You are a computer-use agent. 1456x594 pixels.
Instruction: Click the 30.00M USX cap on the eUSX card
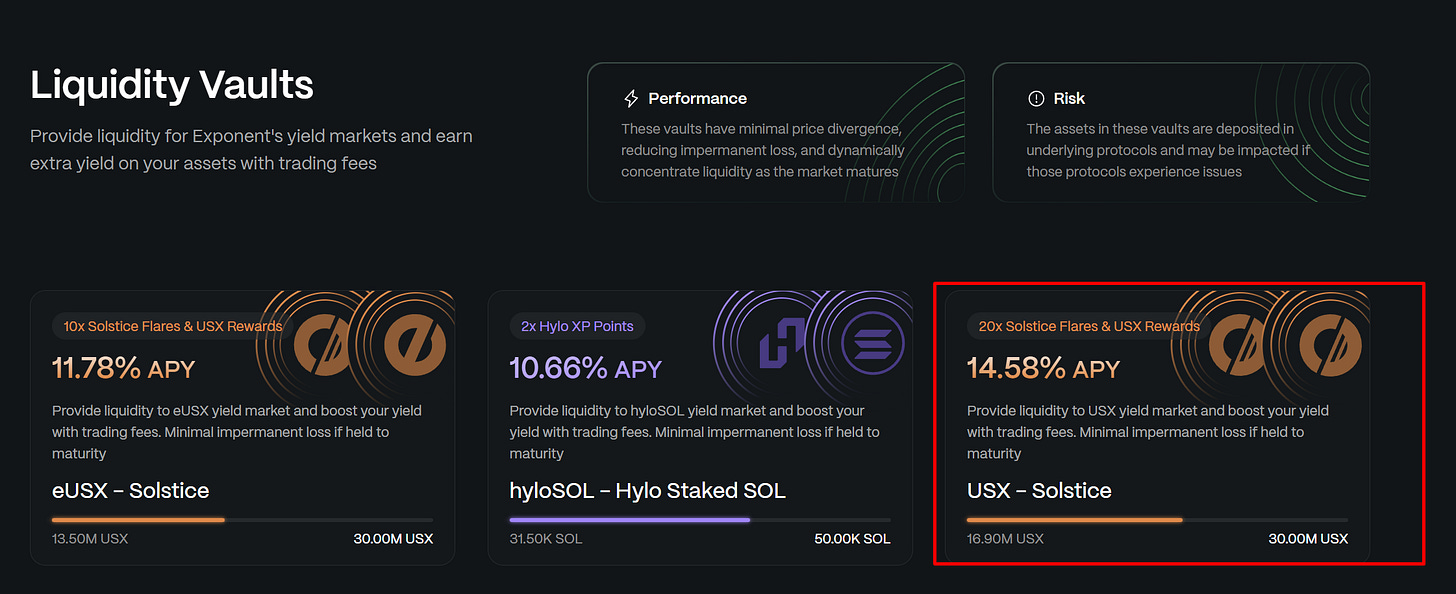[x=393, y=539]
